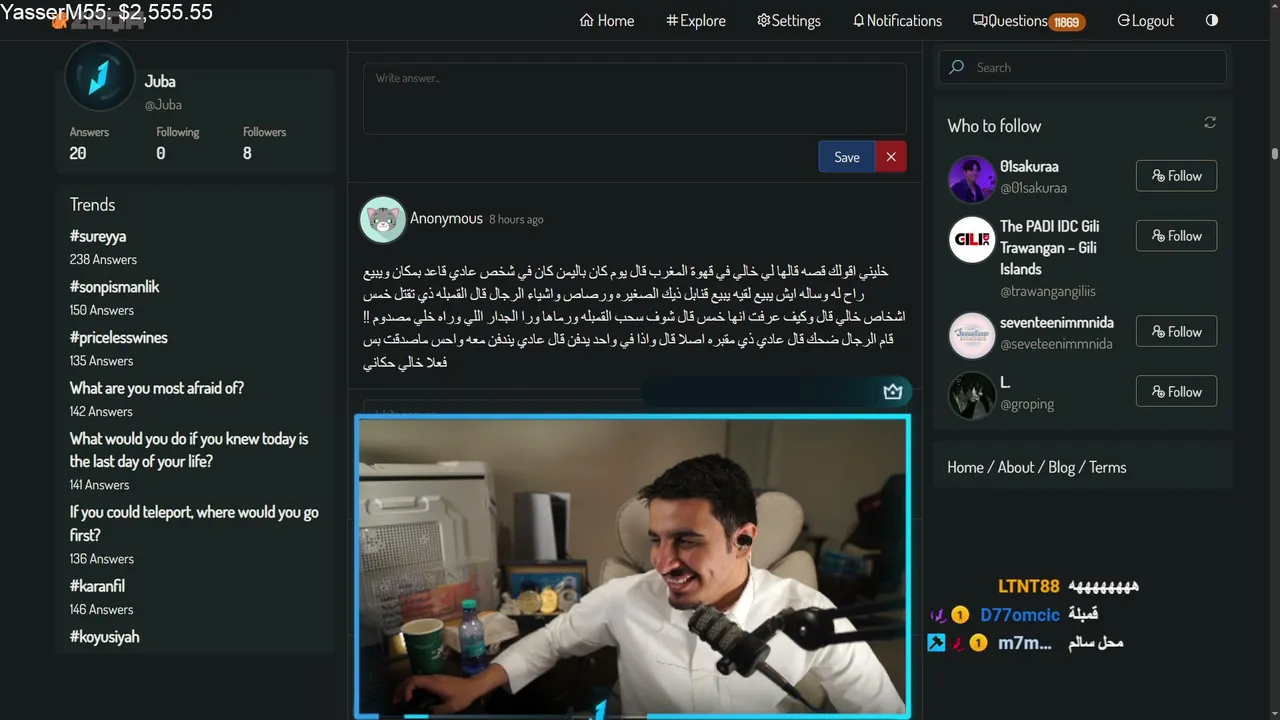Open the GILI logo avatar

972,239
